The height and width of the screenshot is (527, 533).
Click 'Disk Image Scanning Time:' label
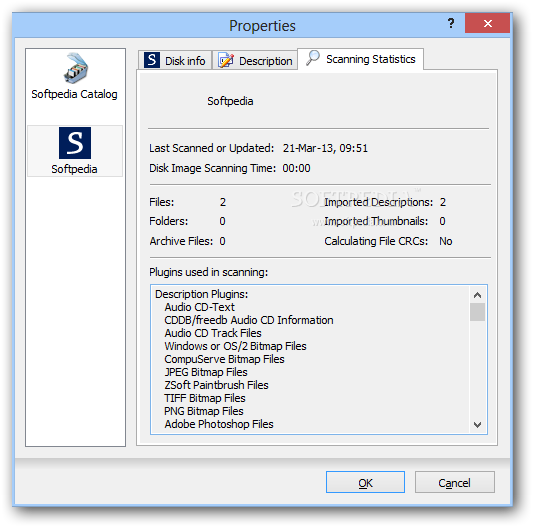[212, 168]
